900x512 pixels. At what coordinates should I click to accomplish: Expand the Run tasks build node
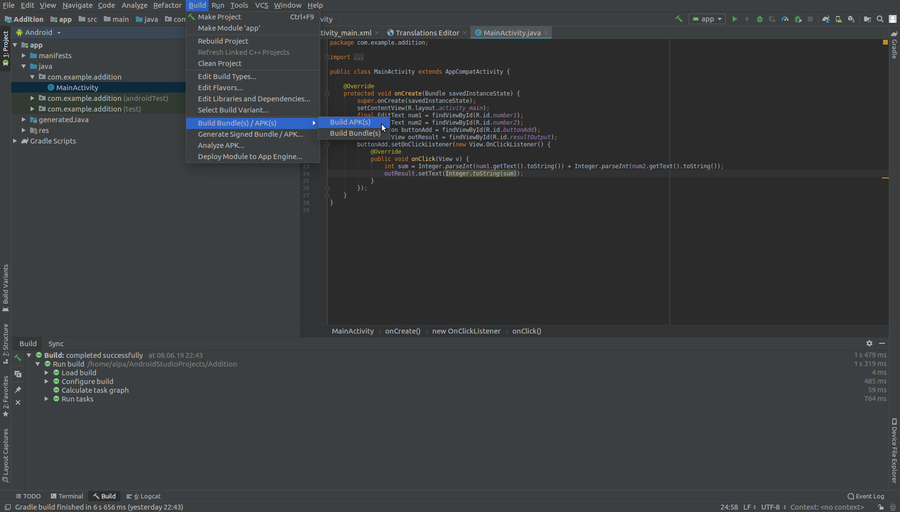coord(46,399)
